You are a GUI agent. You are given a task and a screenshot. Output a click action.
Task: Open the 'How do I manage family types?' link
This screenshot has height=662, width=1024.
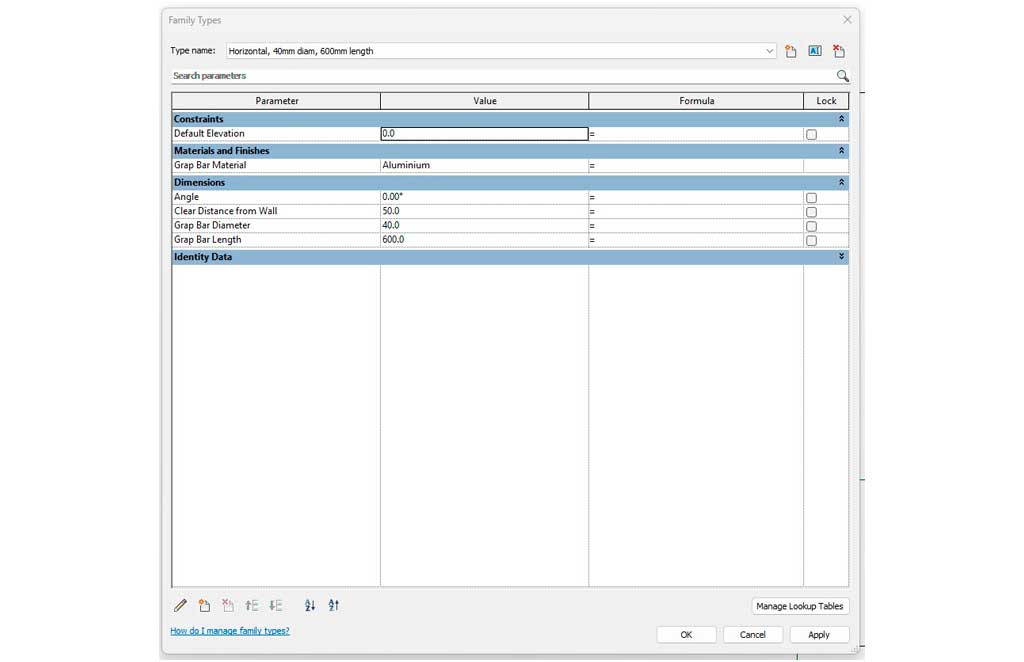[x=230, y=631]
